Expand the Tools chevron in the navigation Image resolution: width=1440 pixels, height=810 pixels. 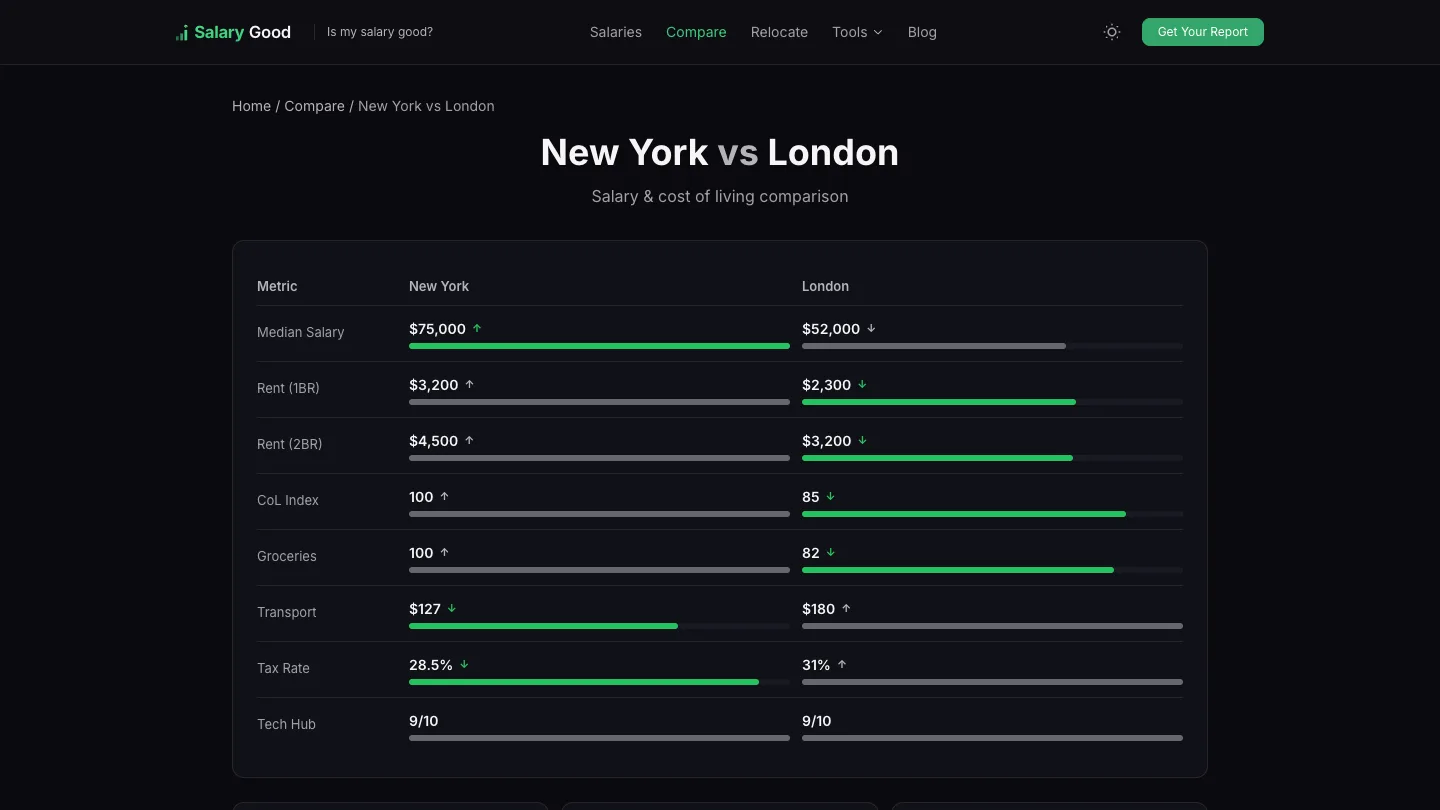(877, 32)
